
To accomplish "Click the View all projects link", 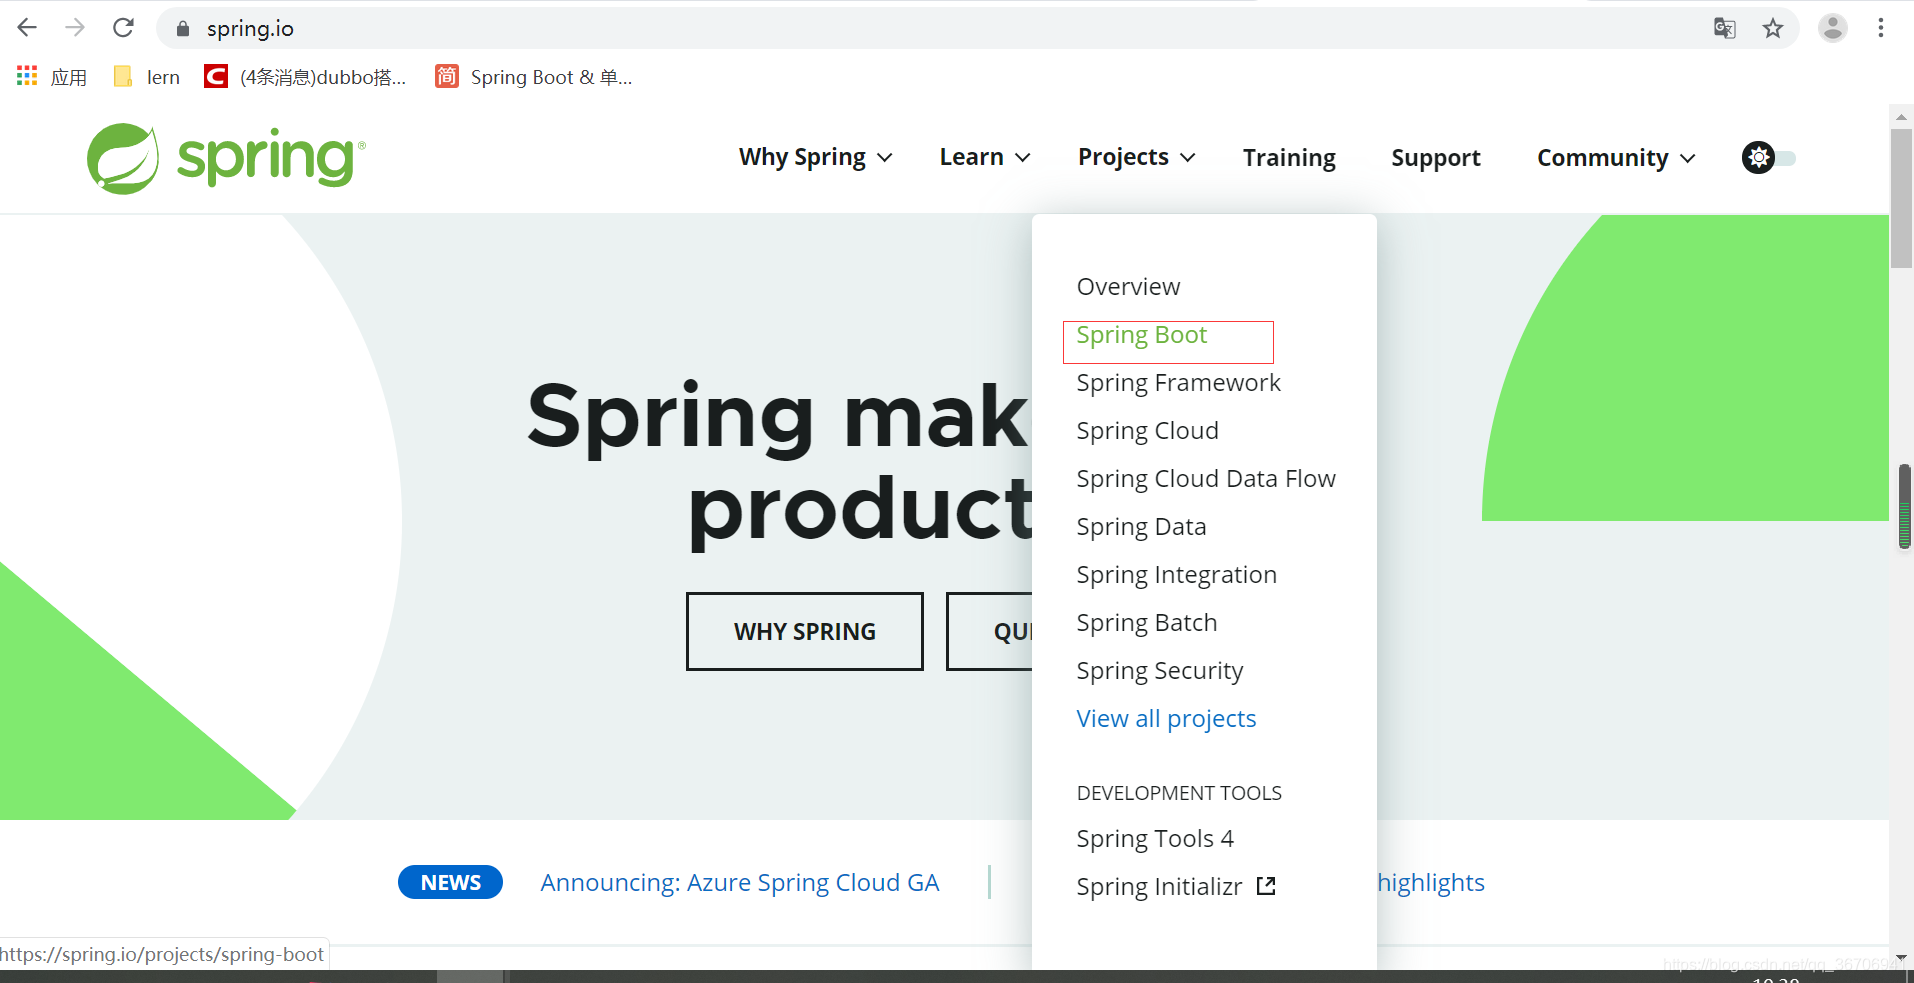I will click(1166, 719).
